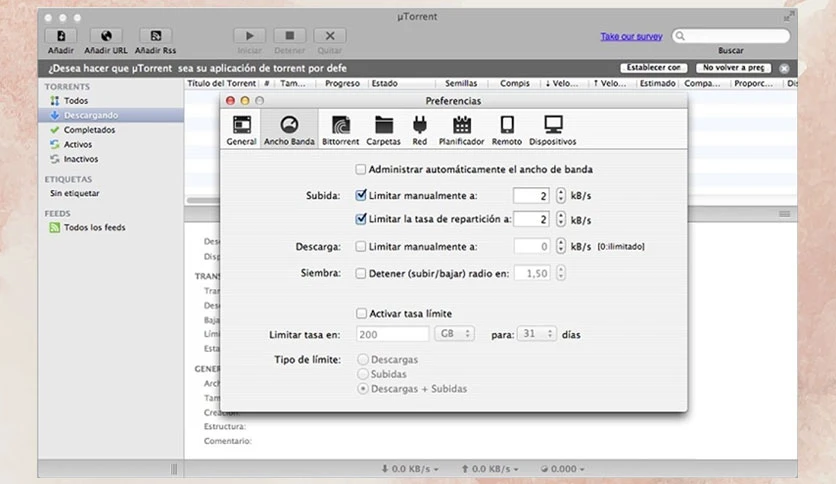Screen dimensions: 836x484
Task: Click the torrent list horizontal scrollbar
Action: click(203, 200)
